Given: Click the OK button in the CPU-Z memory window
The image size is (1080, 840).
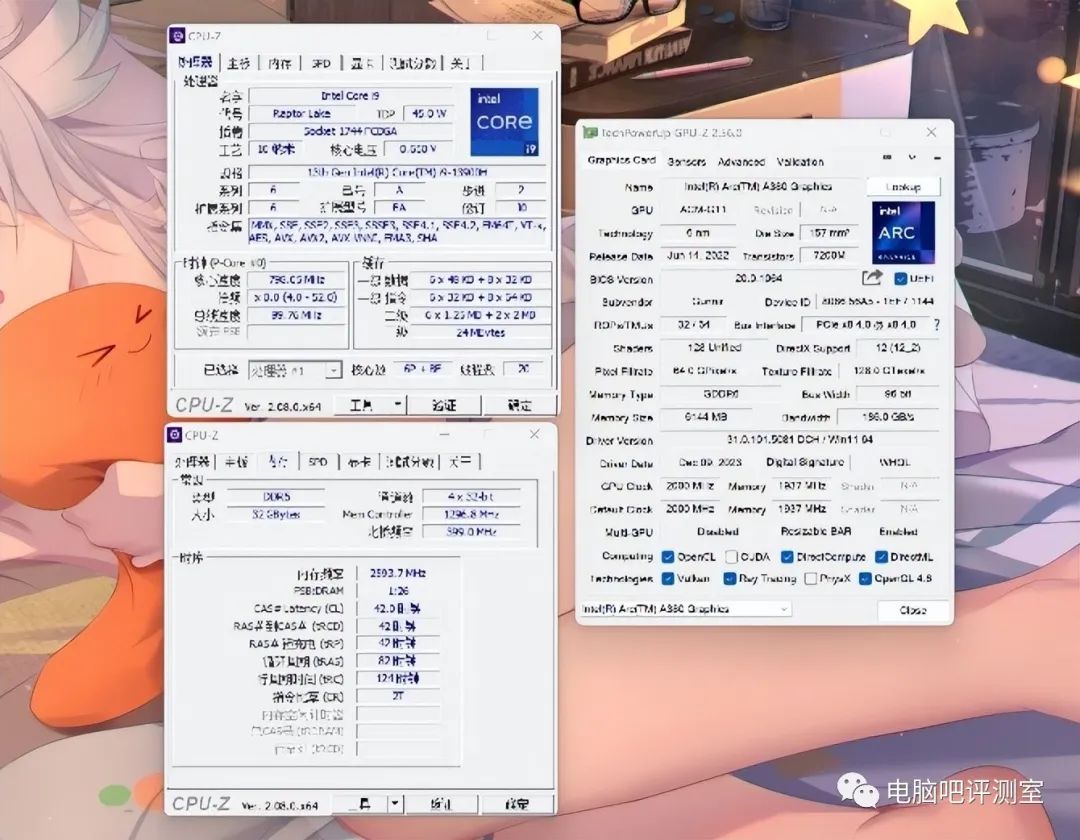Looking at the screenshot, I should [x=517, y=804].
